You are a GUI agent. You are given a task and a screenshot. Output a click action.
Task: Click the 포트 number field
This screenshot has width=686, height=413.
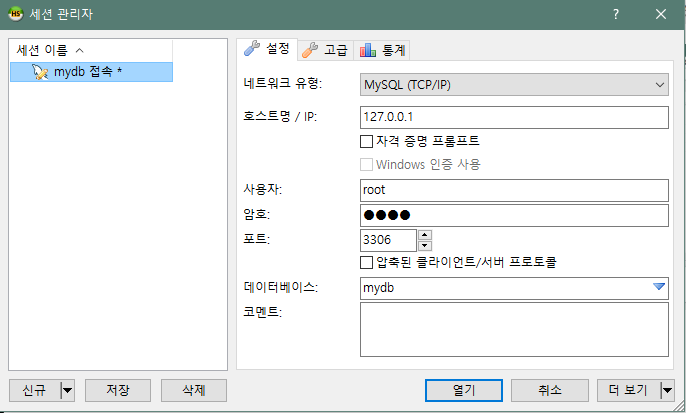coord(388,240)
